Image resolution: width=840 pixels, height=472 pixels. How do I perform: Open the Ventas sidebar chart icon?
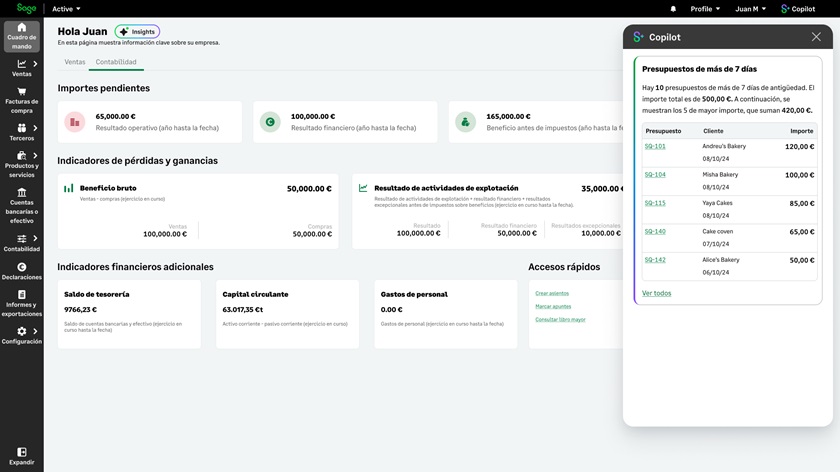click(x=21, y=64)
